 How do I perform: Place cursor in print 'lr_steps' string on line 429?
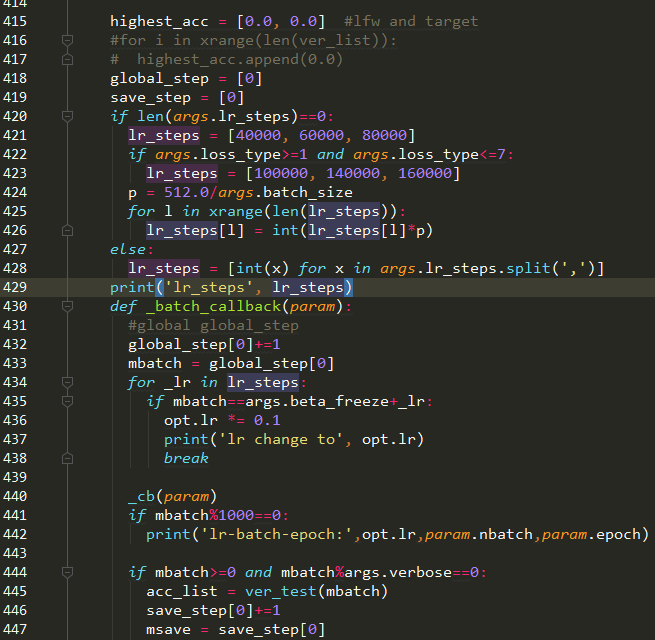click(x=208, y=287)
